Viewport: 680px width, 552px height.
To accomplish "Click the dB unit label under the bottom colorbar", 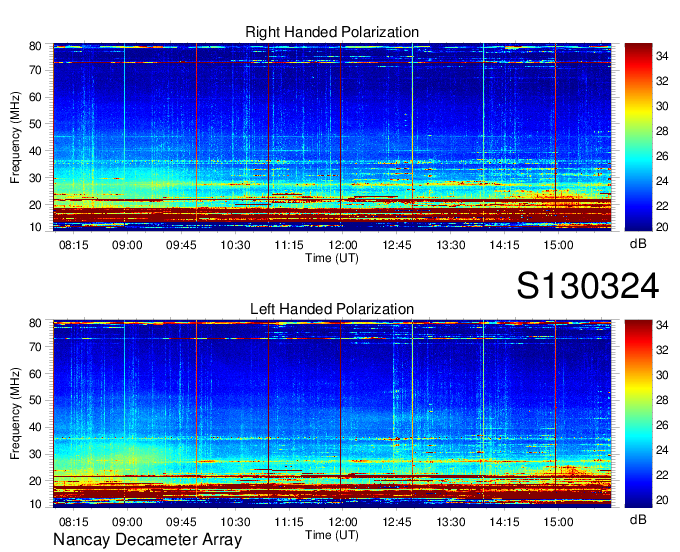I will point(638,520).
